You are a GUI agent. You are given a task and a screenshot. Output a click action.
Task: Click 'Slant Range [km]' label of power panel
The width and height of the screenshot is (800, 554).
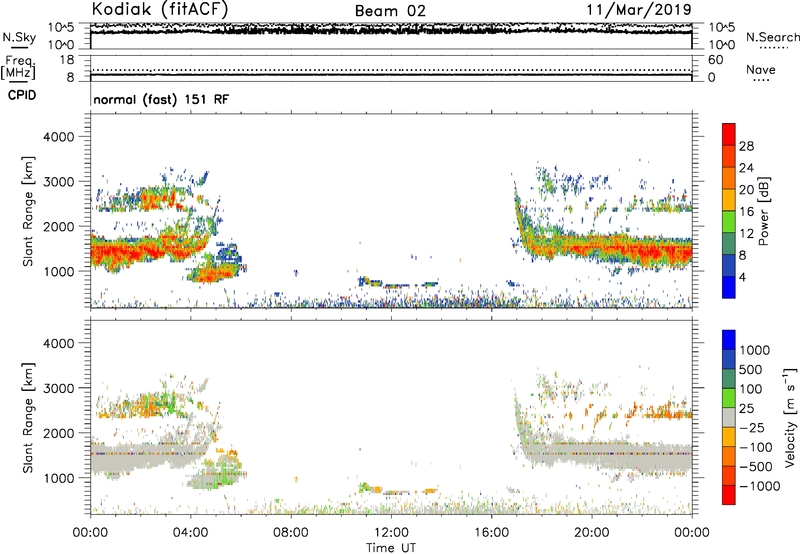[28, 211]
